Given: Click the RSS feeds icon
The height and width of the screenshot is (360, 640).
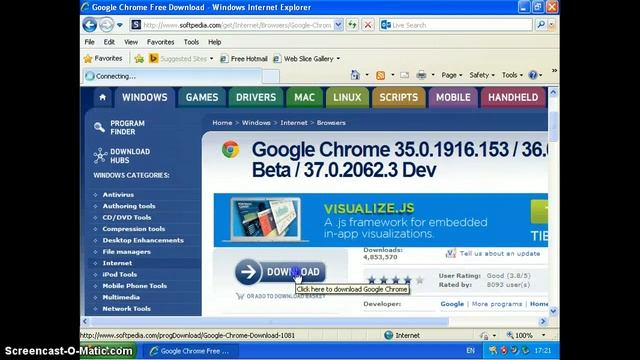Looking at the screenshot, I should pos(380,75).
